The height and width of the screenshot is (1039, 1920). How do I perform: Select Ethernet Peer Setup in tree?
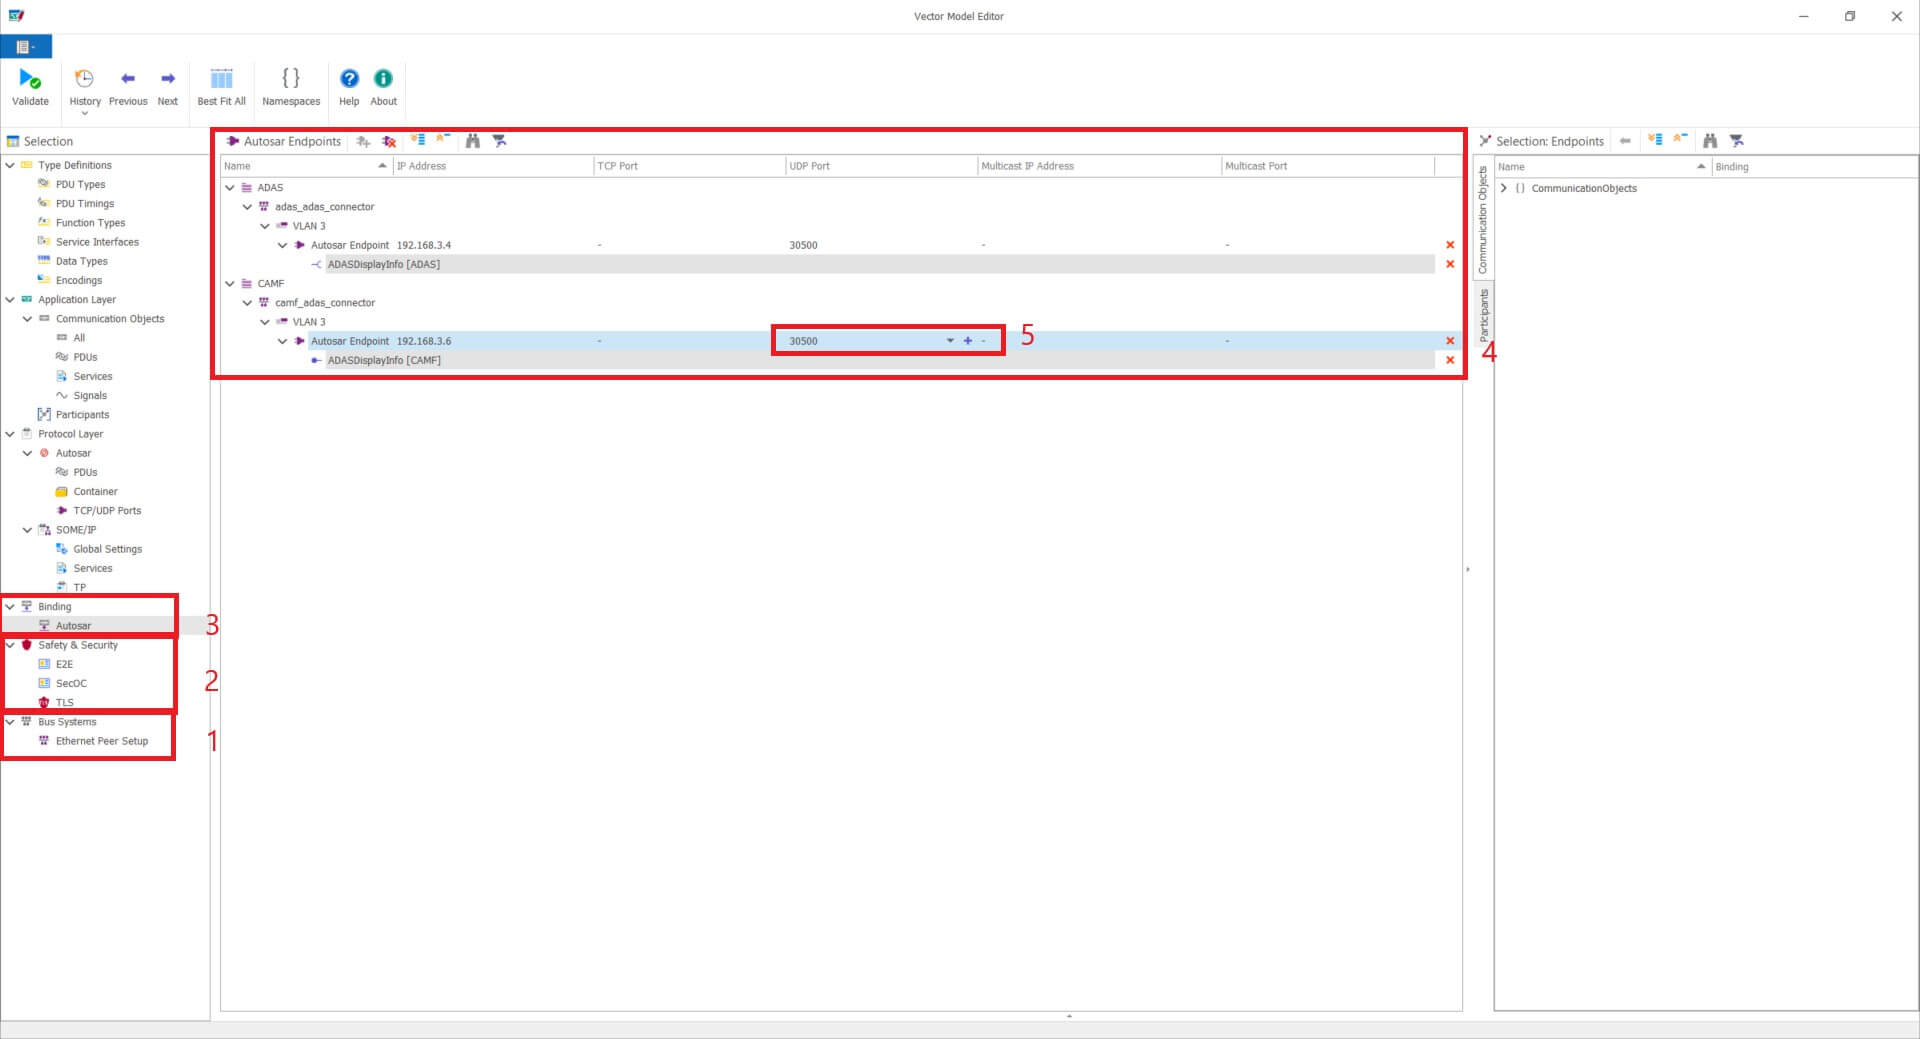[x=101, y=741]
